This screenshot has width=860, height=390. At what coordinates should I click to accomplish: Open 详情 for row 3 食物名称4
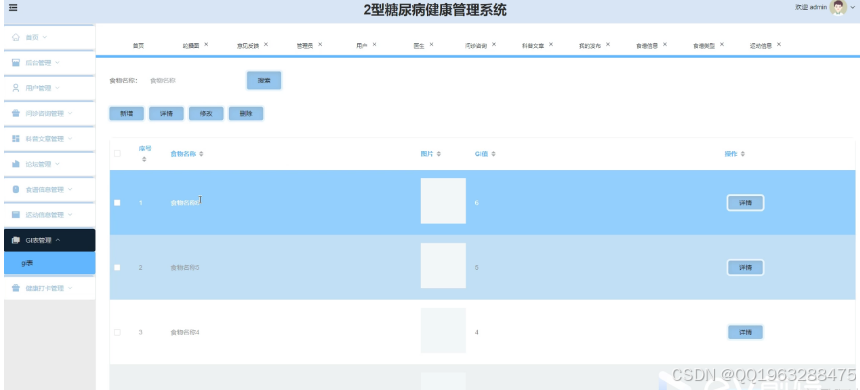745,332
